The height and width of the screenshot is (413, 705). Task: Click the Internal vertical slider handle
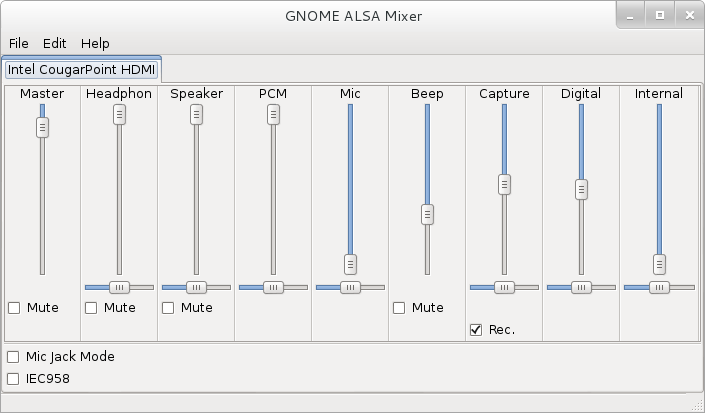click(659, 264)
